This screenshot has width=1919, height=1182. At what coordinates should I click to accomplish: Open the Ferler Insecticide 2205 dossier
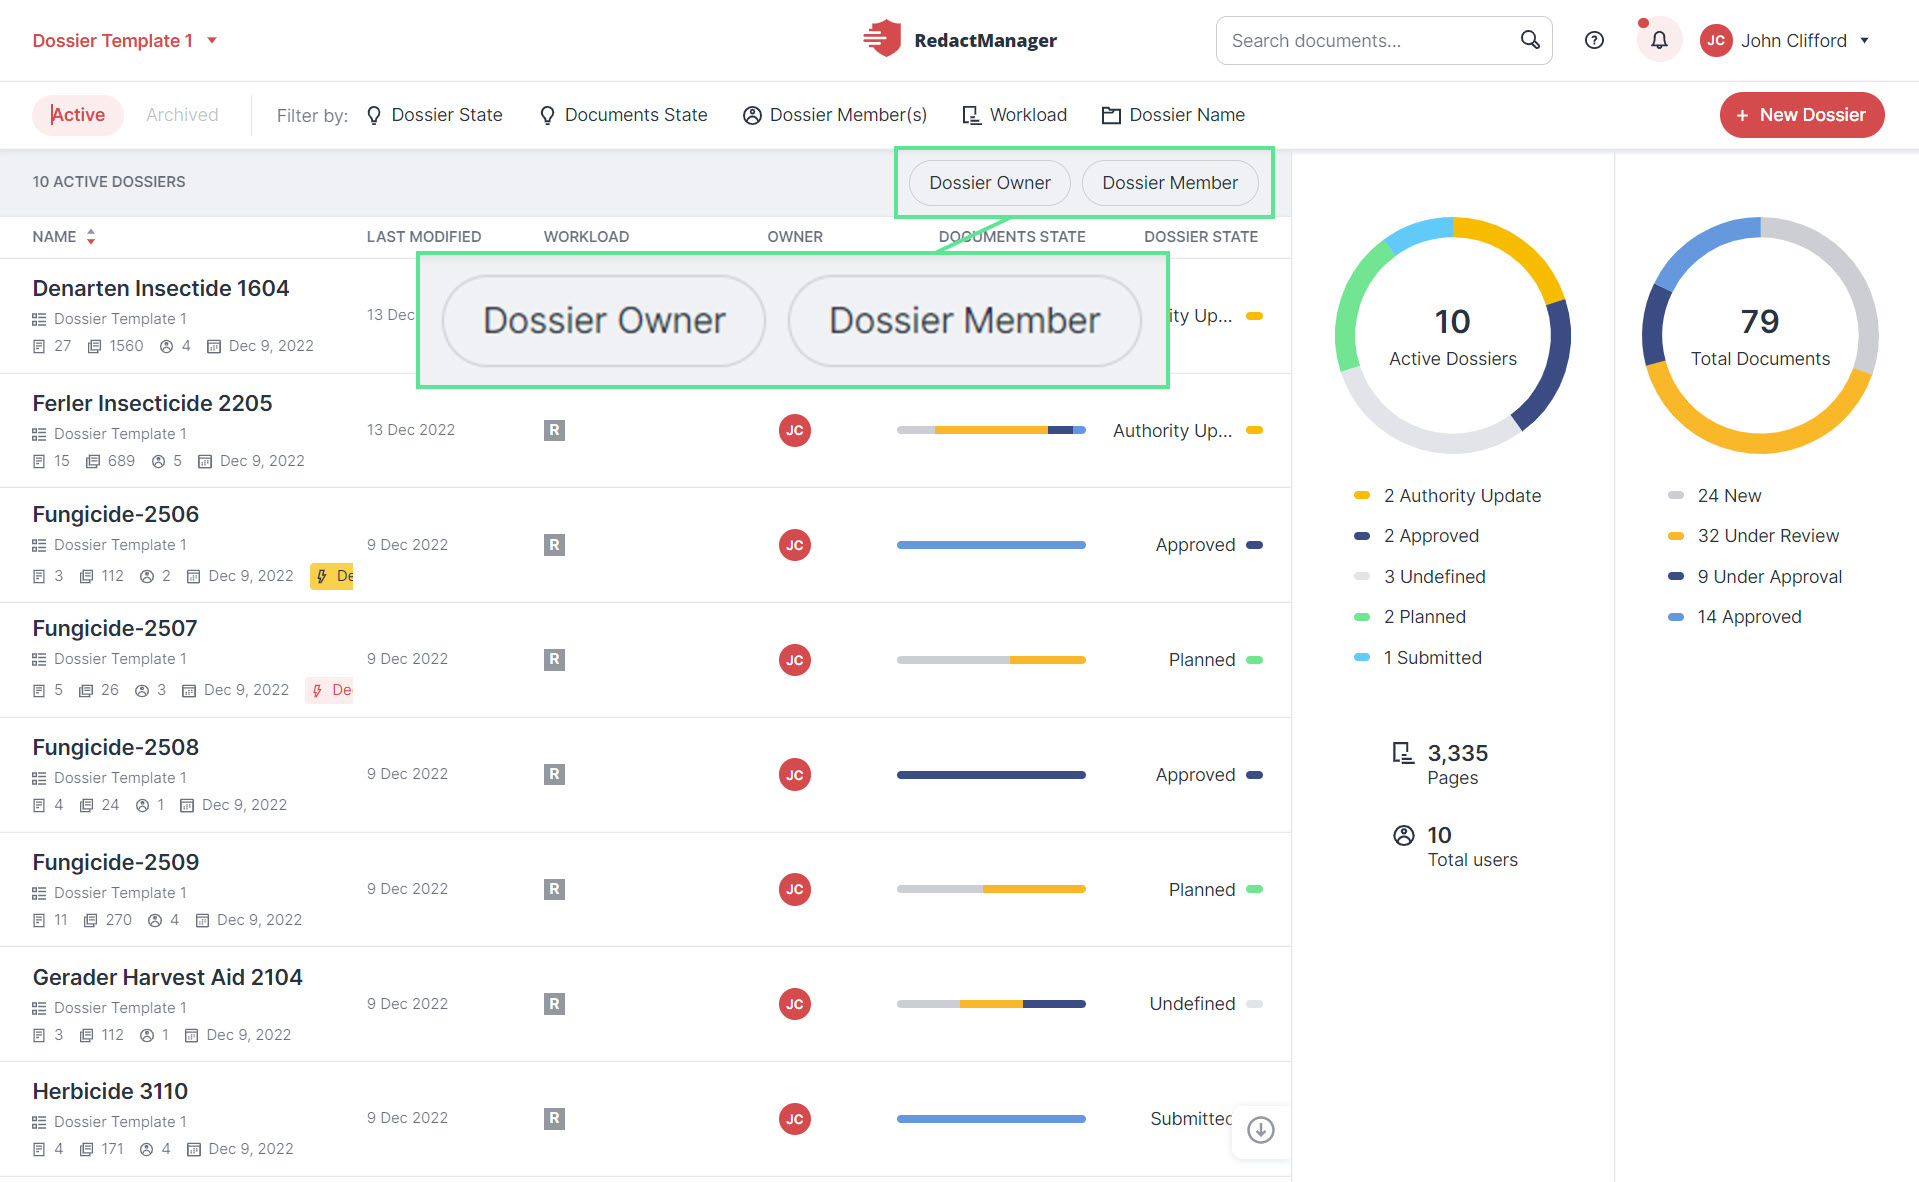[152, 403]
